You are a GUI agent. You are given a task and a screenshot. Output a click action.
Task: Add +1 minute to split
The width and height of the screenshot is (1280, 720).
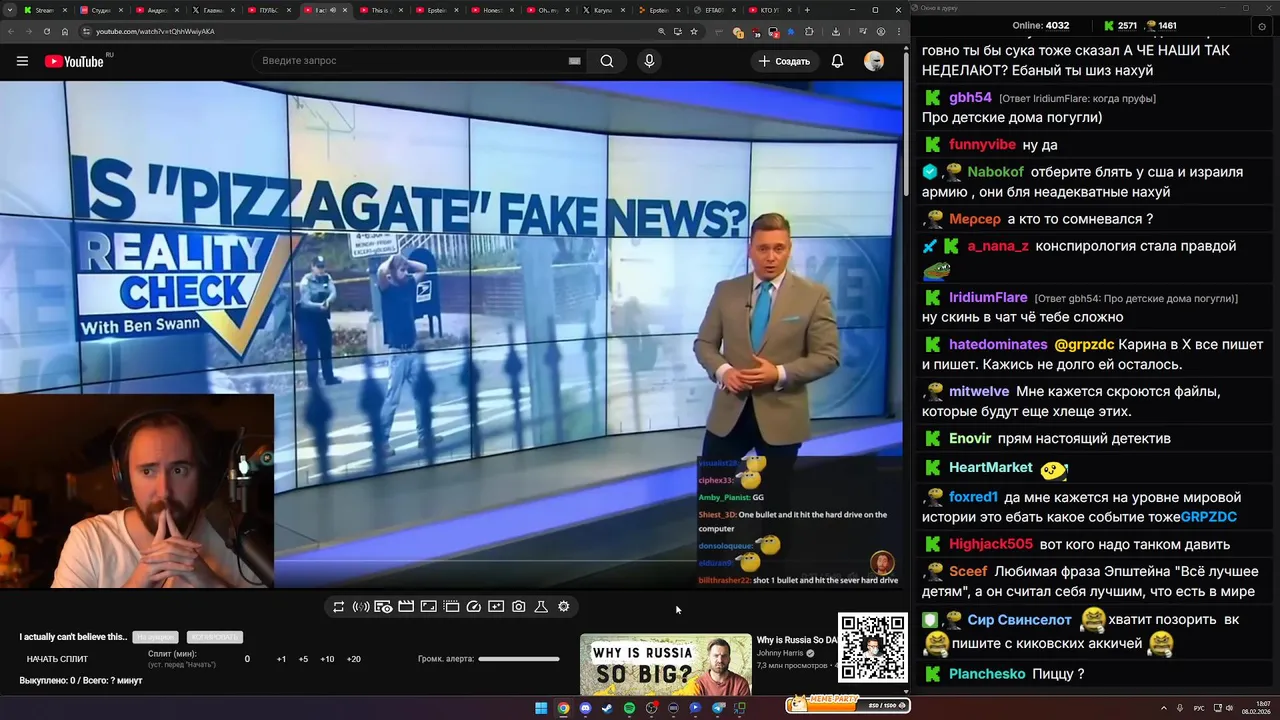281,659
